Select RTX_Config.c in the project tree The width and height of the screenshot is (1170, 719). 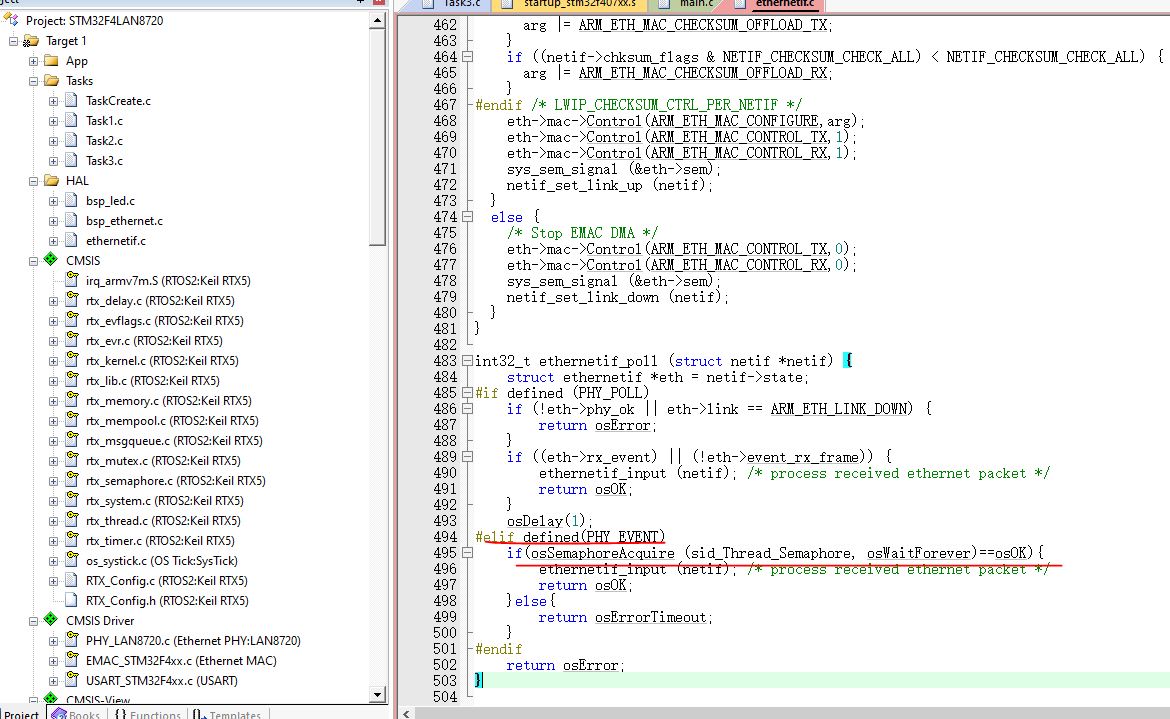[x=166, y=580]
